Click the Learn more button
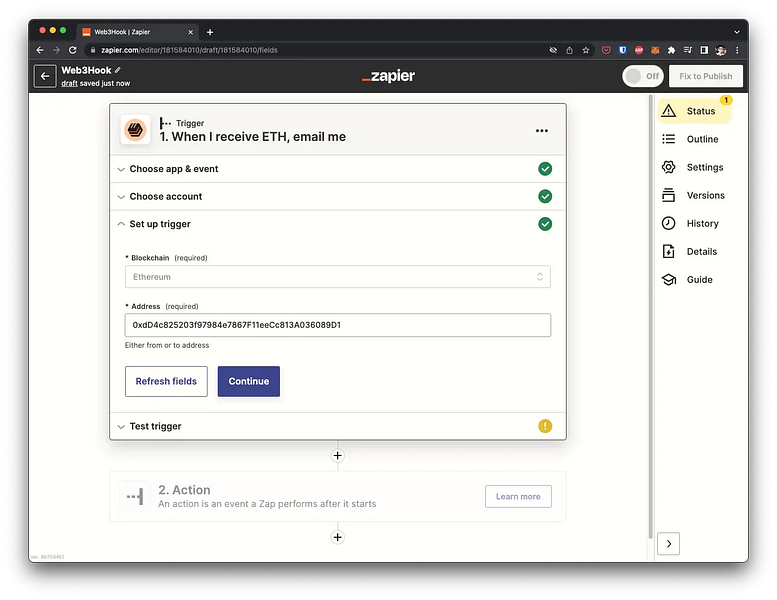The height and width of the screenshot is (600, 777). click(518, 496)
